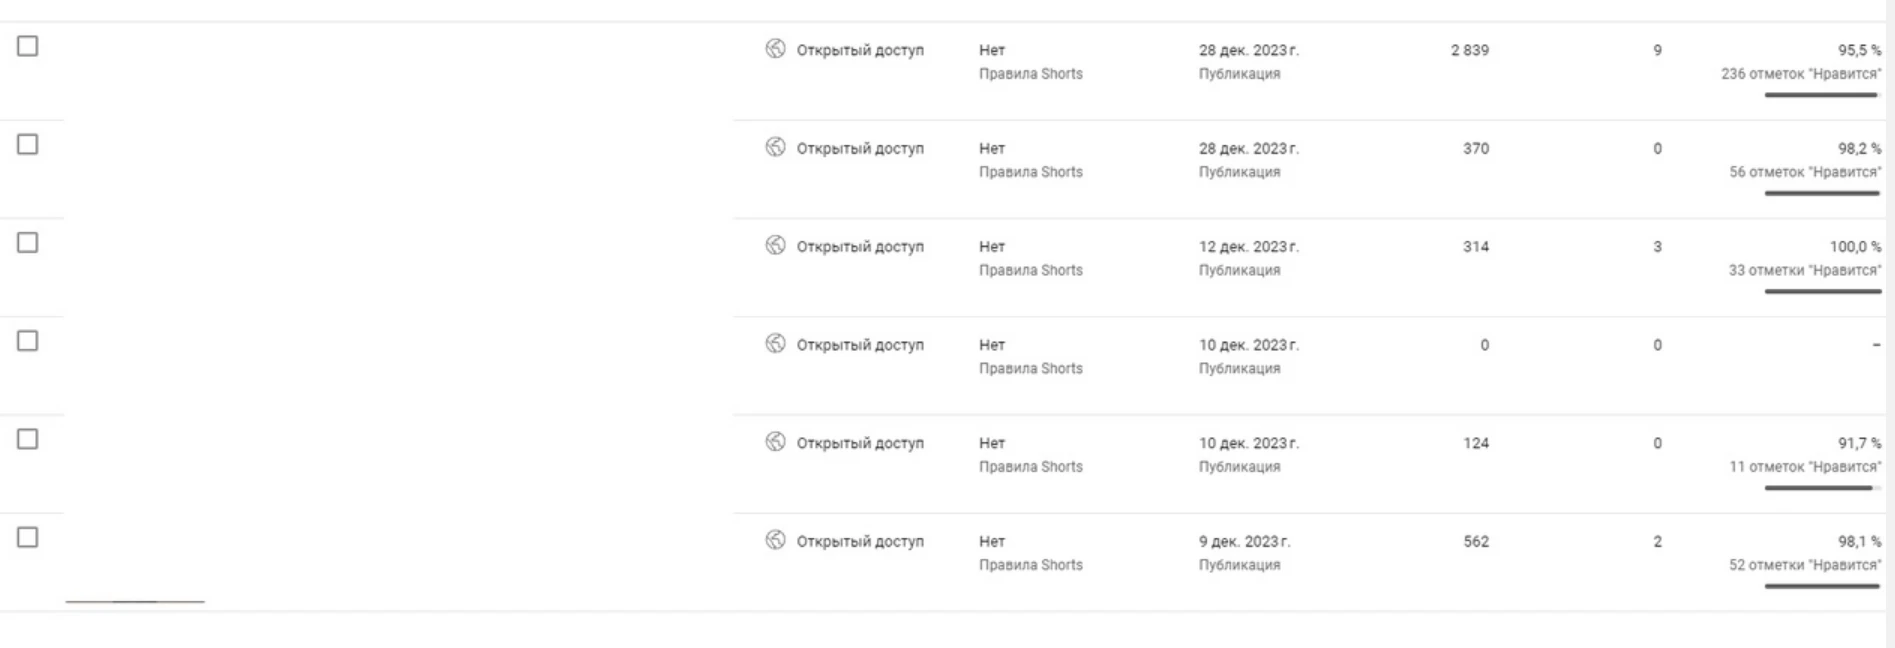Click the like-ratio bar under 91,7 %
Image resolution: width=1895 pixels, height=648 pixels.
point(1822,488)
